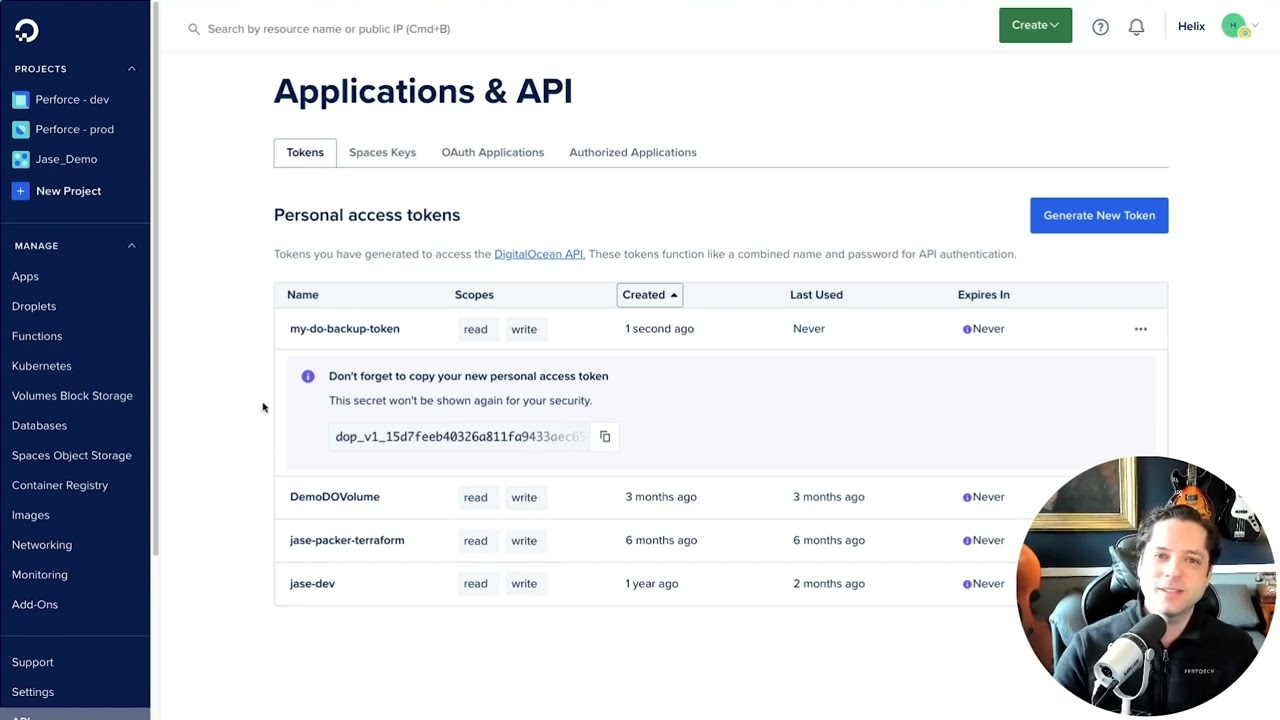Image resolution: width=1280 pixels, height=720 pixels.
Task: Click the Expires In info icon for jase-dev
Action: 967,584
